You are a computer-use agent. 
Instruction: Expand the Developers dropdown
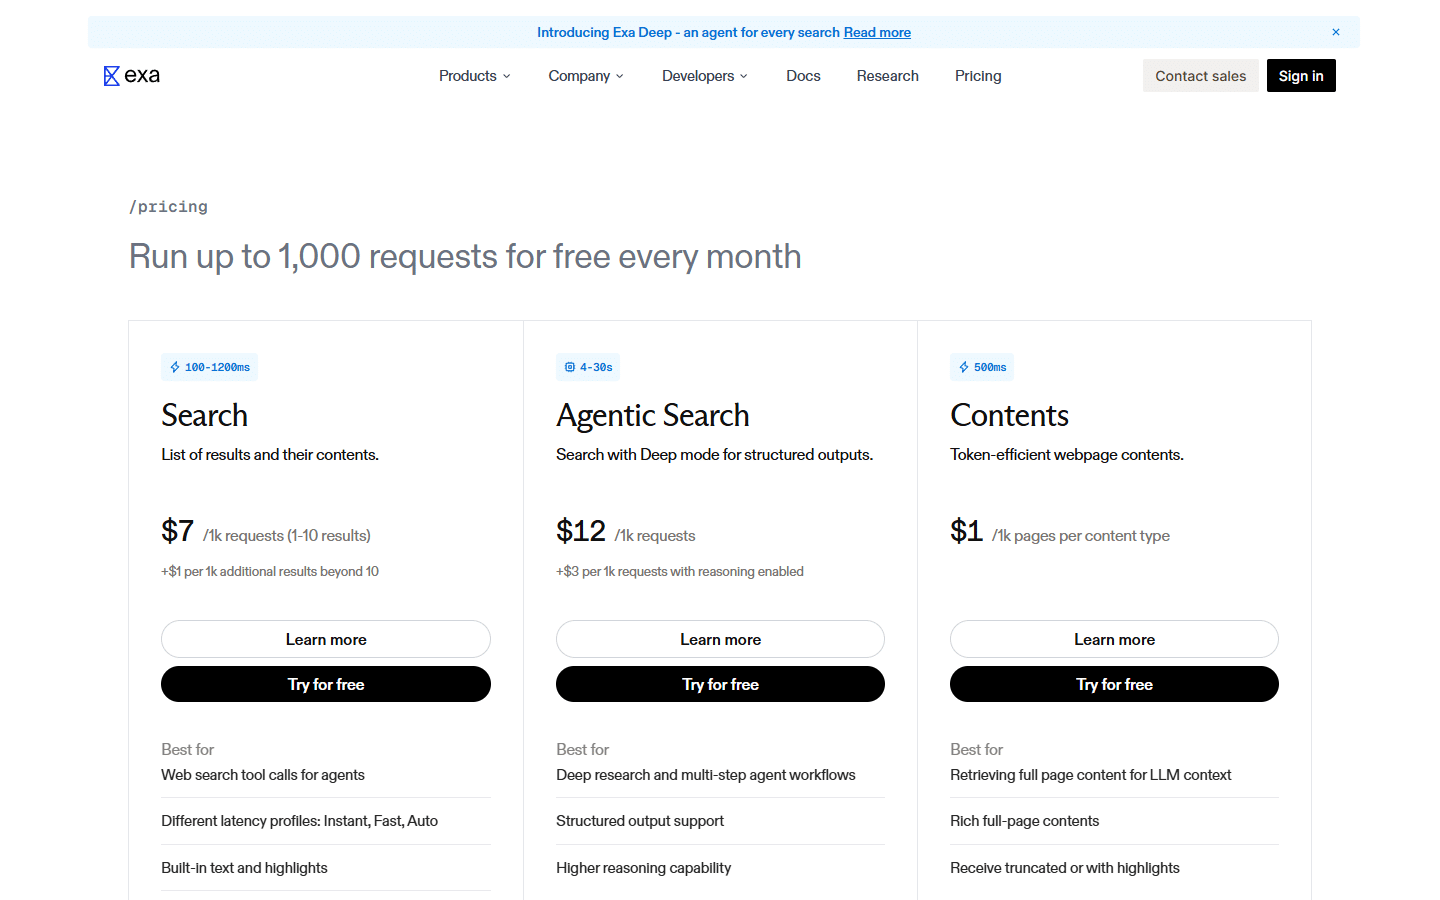[x=704, y=75]
